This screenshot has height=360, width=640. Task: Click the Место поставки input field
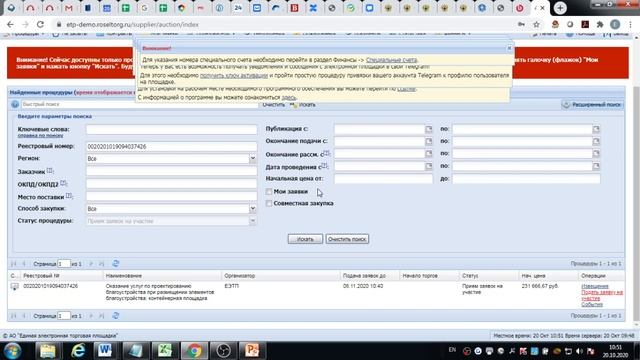pos(171,196)
